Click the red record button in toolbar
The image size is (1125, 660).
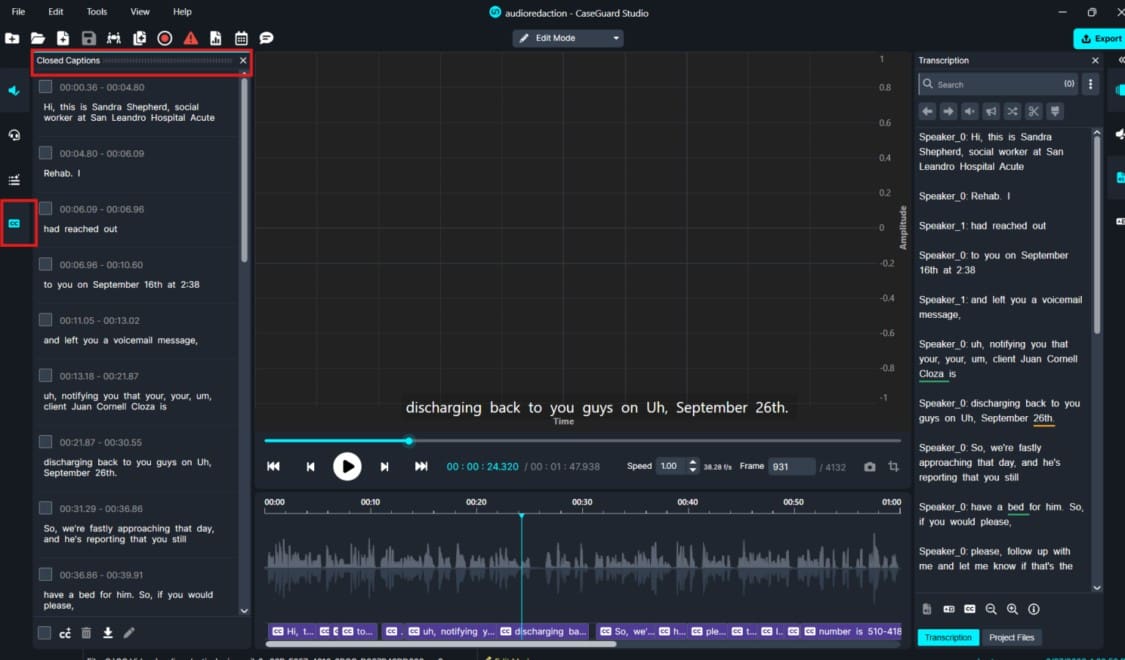(x=165, y=38)
